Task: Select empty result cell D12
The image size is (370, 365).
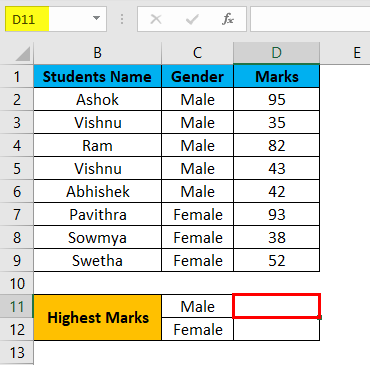Action: [276, 329]
